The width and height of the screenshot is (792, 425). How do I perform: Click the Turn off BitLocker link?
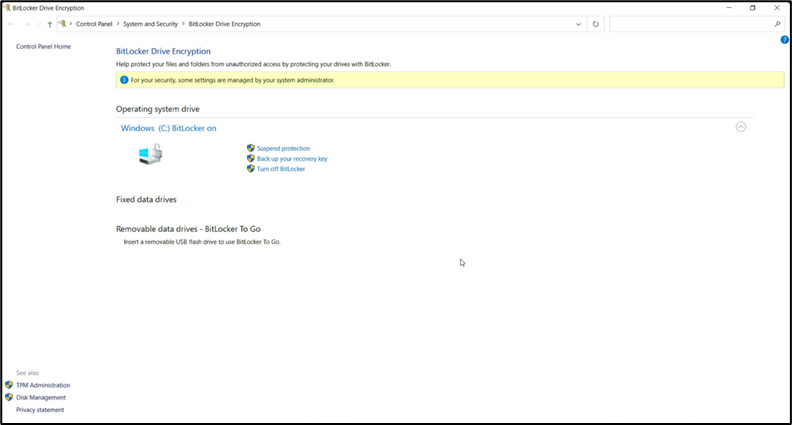(281, 169)
